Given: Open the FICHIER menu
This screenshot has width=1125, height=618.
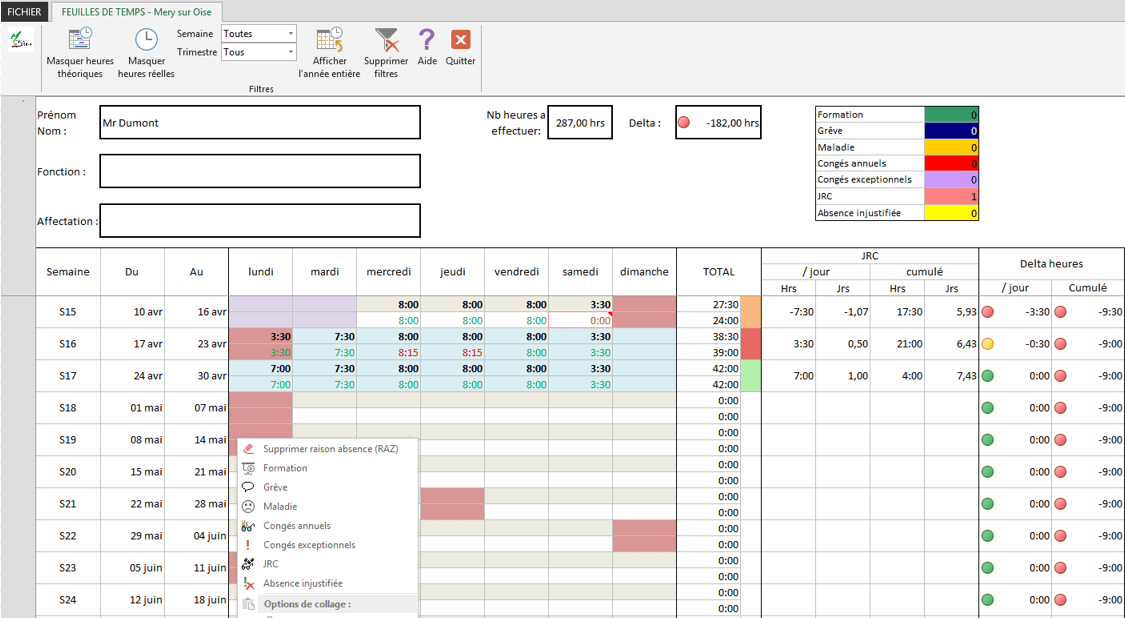Looking at the screenshot, I should pos(24,12).
